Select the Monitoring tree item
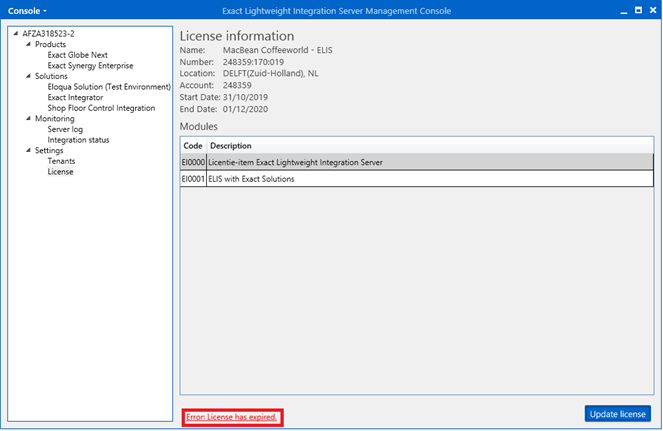The image size is (663, 431). (x=55, y=118)
